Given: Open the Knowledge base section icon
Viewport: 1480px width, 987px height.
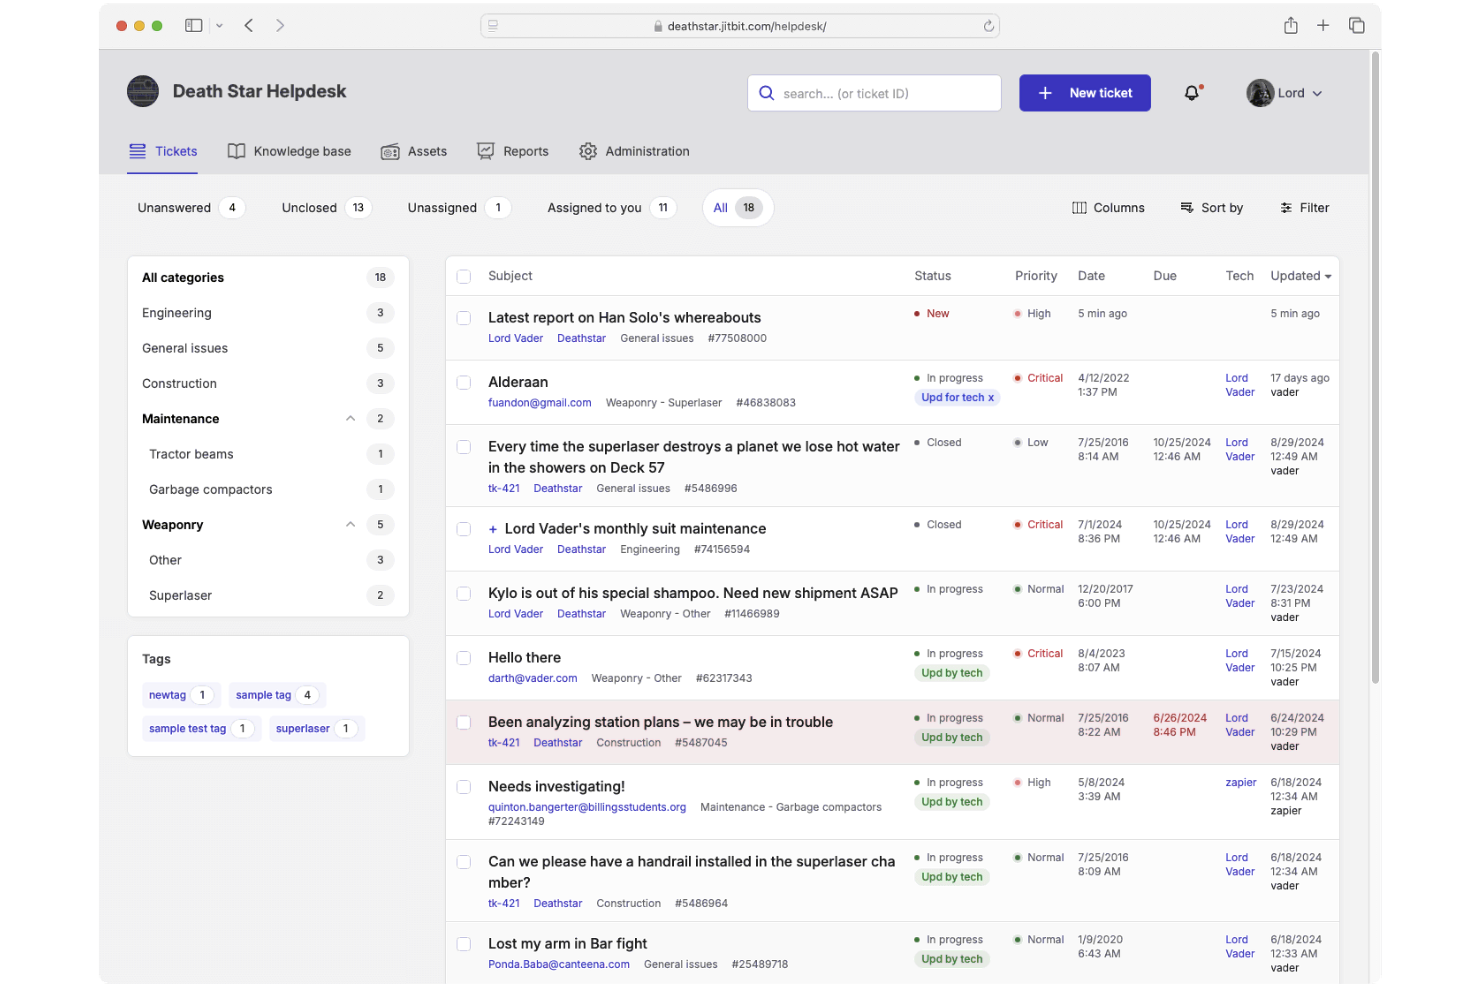Looking at the screenshot, I should pyautogui.click(x=236, y=151).
